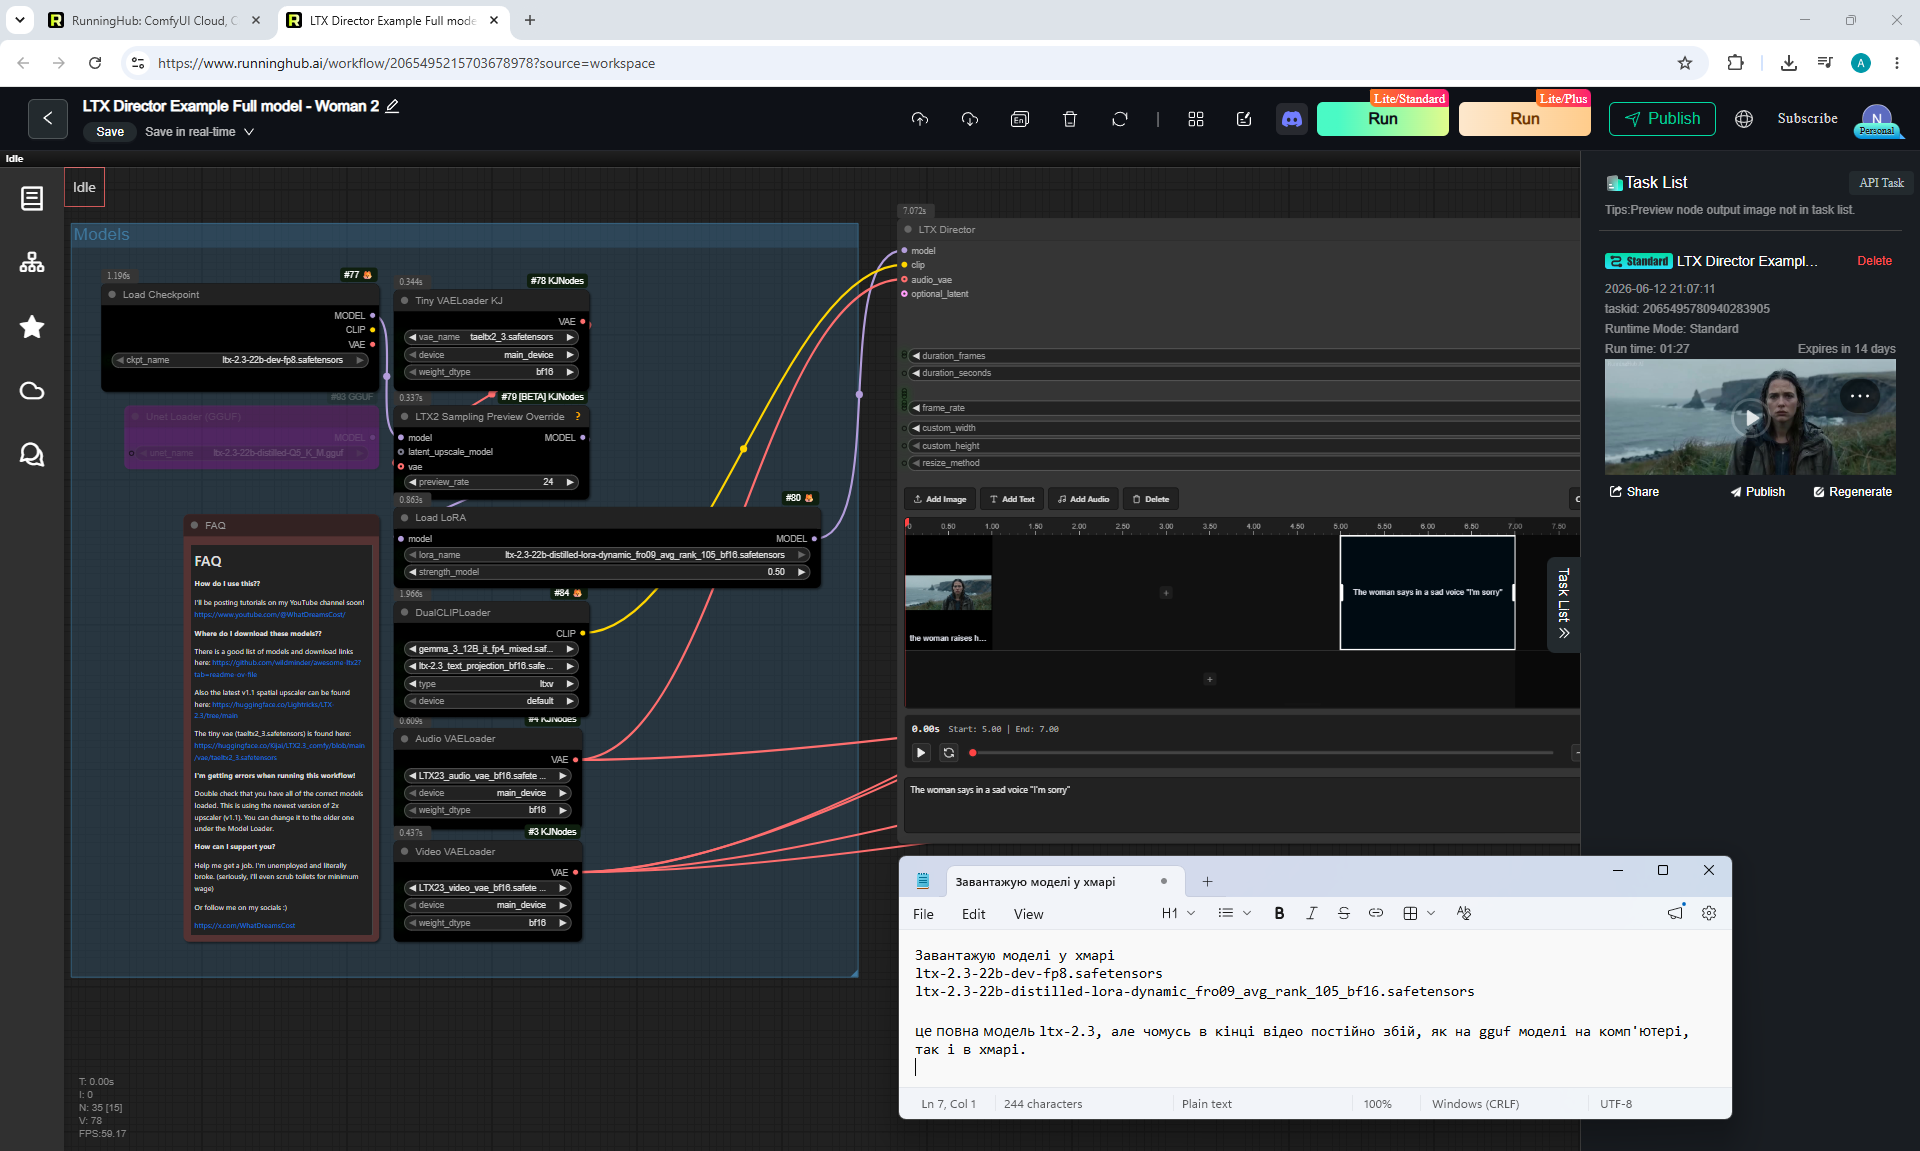Image resolution: width=1920 pixels, height=1151 pixels.
Task: Open the Discord icon button
Action: point(1292,119)
